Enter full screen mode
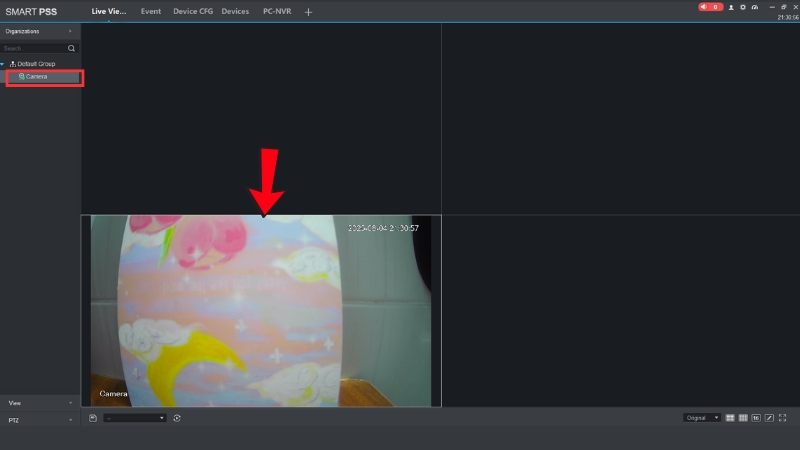 [782, 417]
